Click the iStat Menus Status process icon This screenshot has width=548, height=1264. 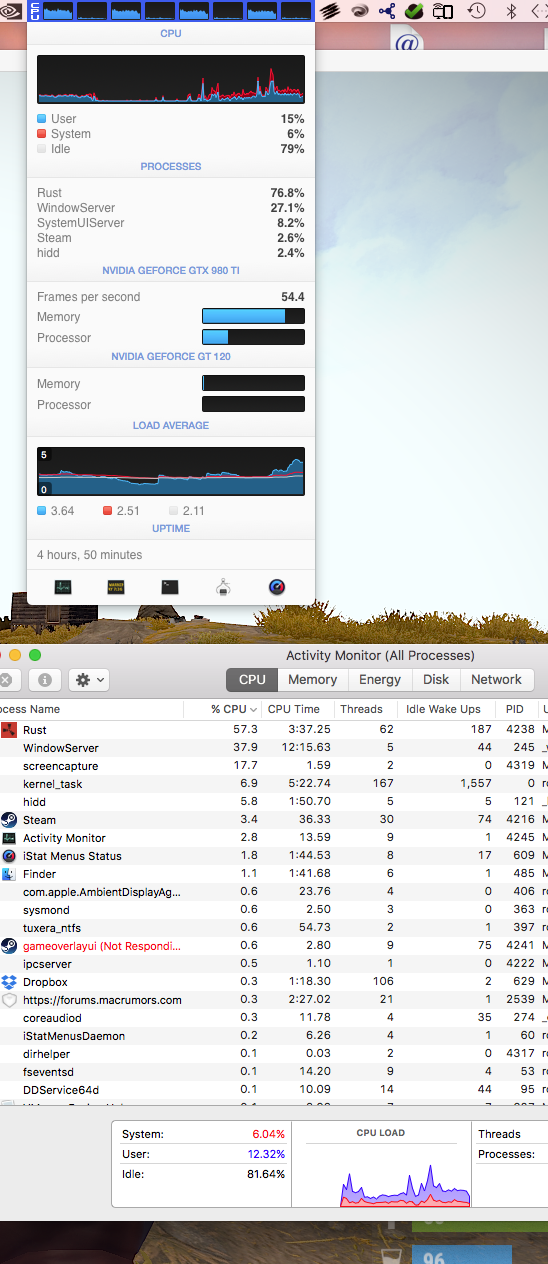tap(9, 856)
